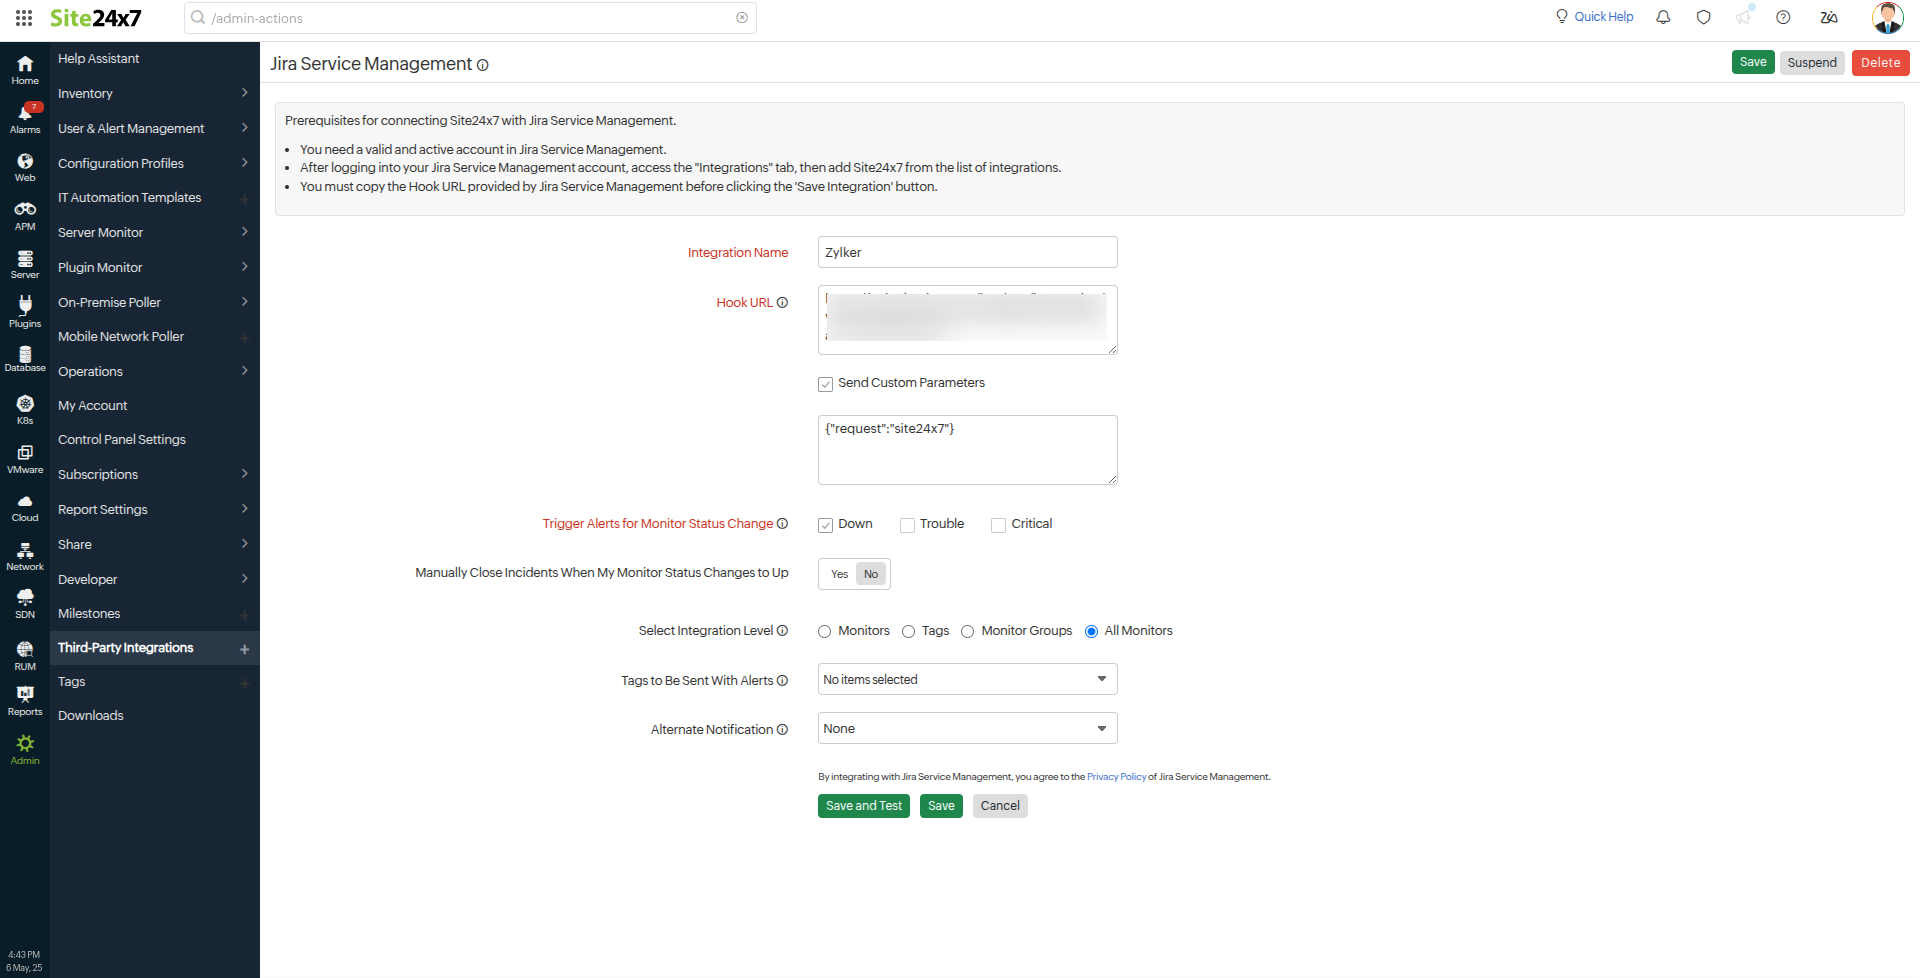Image resolution: width=1920 pixels, height=978 pixels.
Task: Uncheck Send Custom Parameters checkbox
Action: tap(825, 384)
